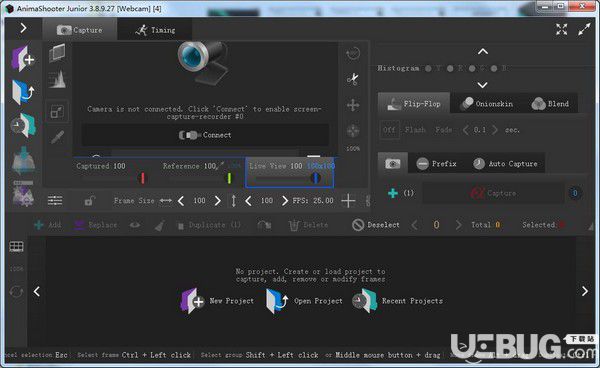Click the rotate view icon
600x368 pixels.
[352, 53]
